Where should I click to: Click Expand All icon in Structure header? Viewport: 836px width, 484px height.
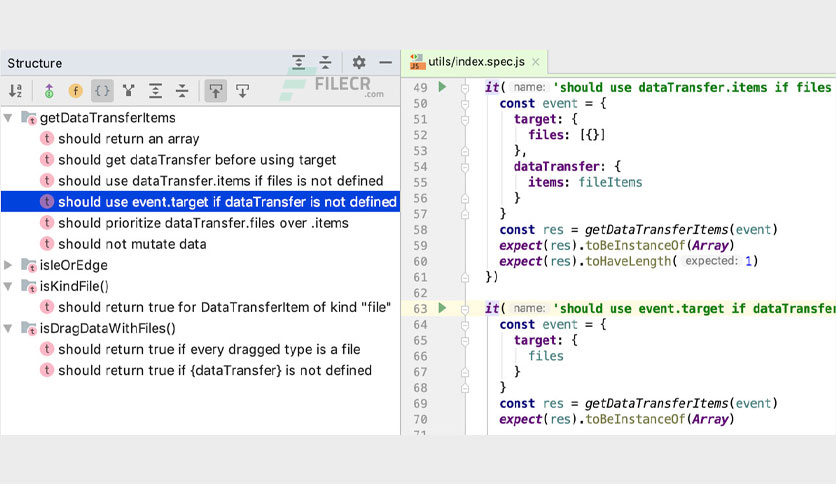(299, 63)
